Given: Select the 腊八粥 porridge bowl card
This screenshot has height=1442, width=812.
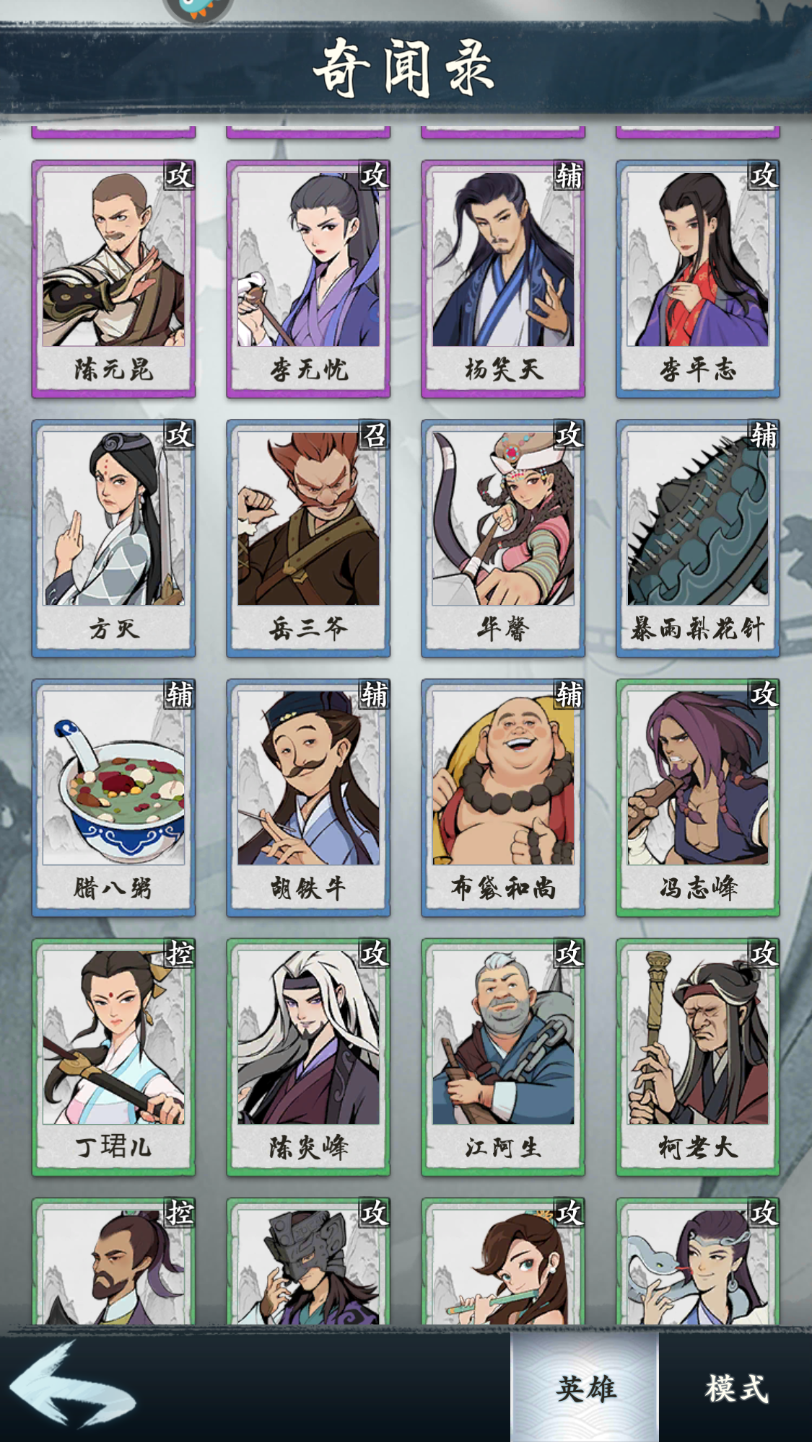Looking at the screenshot, I should 113,797.
